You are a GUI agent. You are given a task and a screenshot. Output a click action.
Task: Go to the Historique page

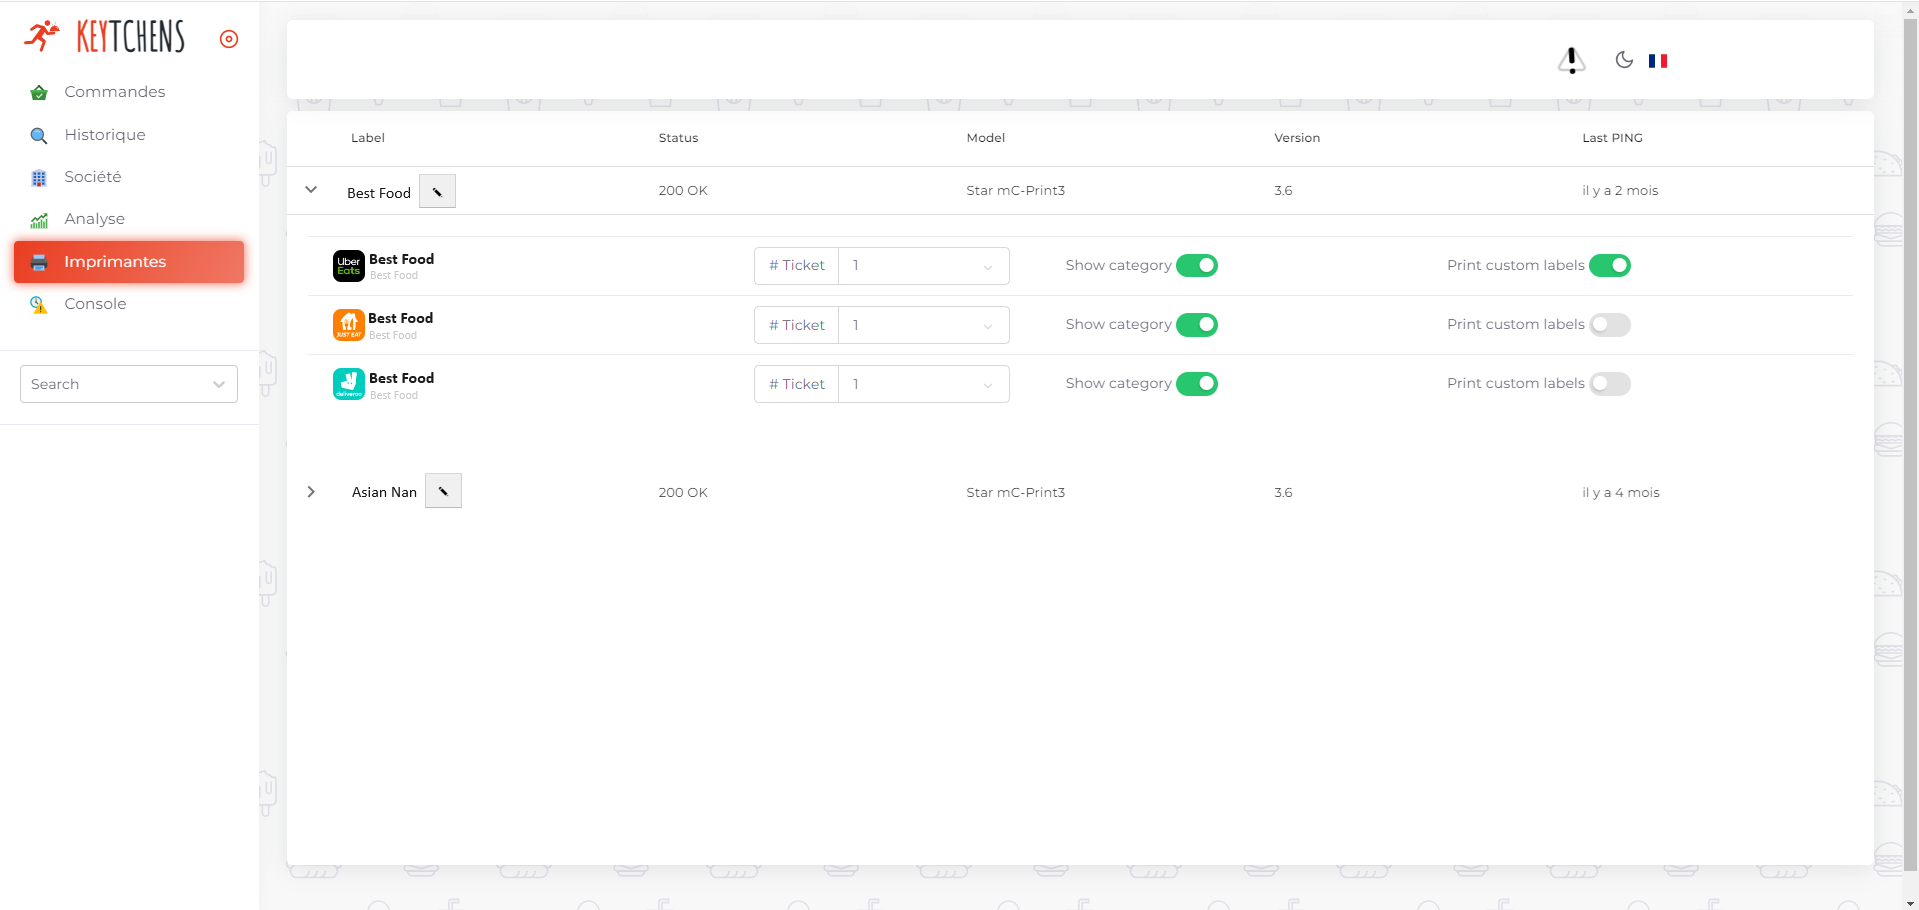click(x=104, y=135)
